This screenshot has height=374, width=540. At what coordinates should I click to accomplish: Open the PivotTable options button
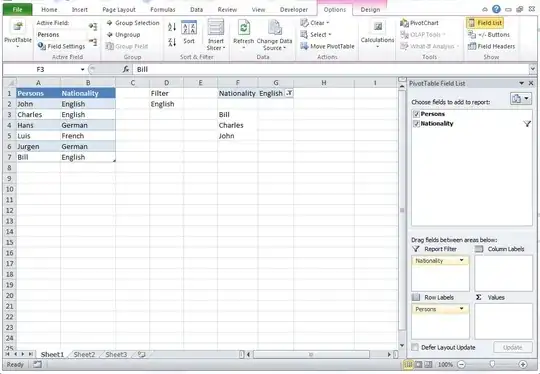18,34
